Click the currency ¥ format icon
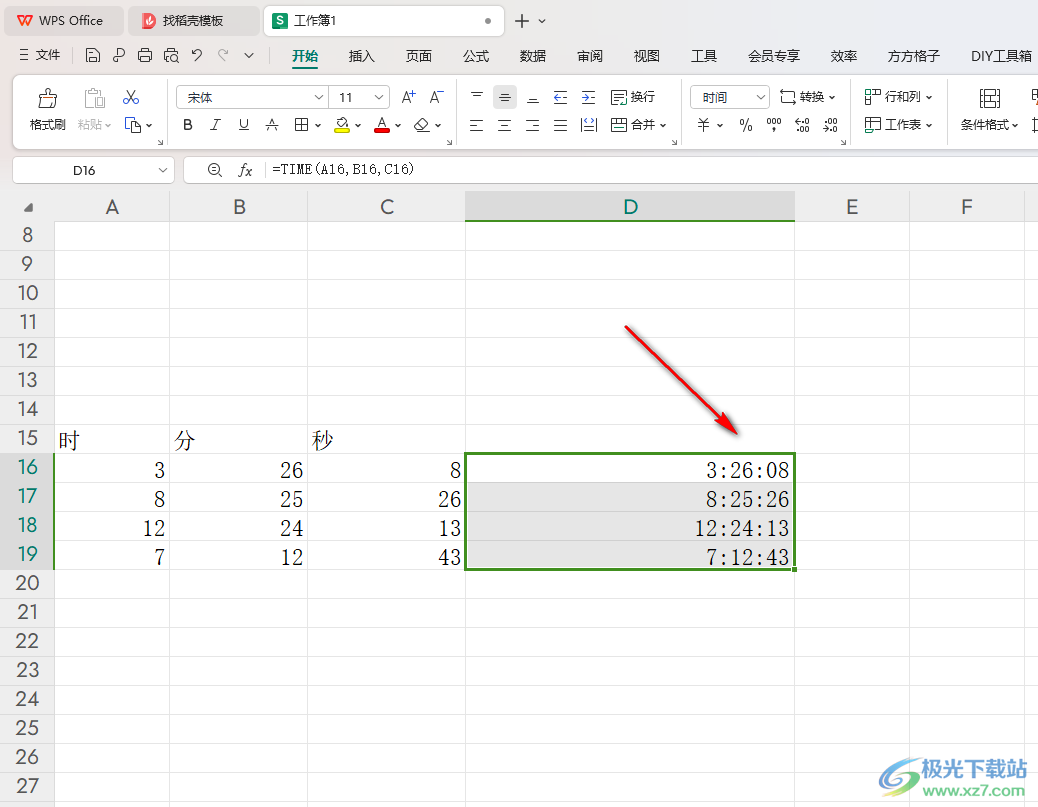Screen dimensions: 1038x807 click(x=704, y=124)
